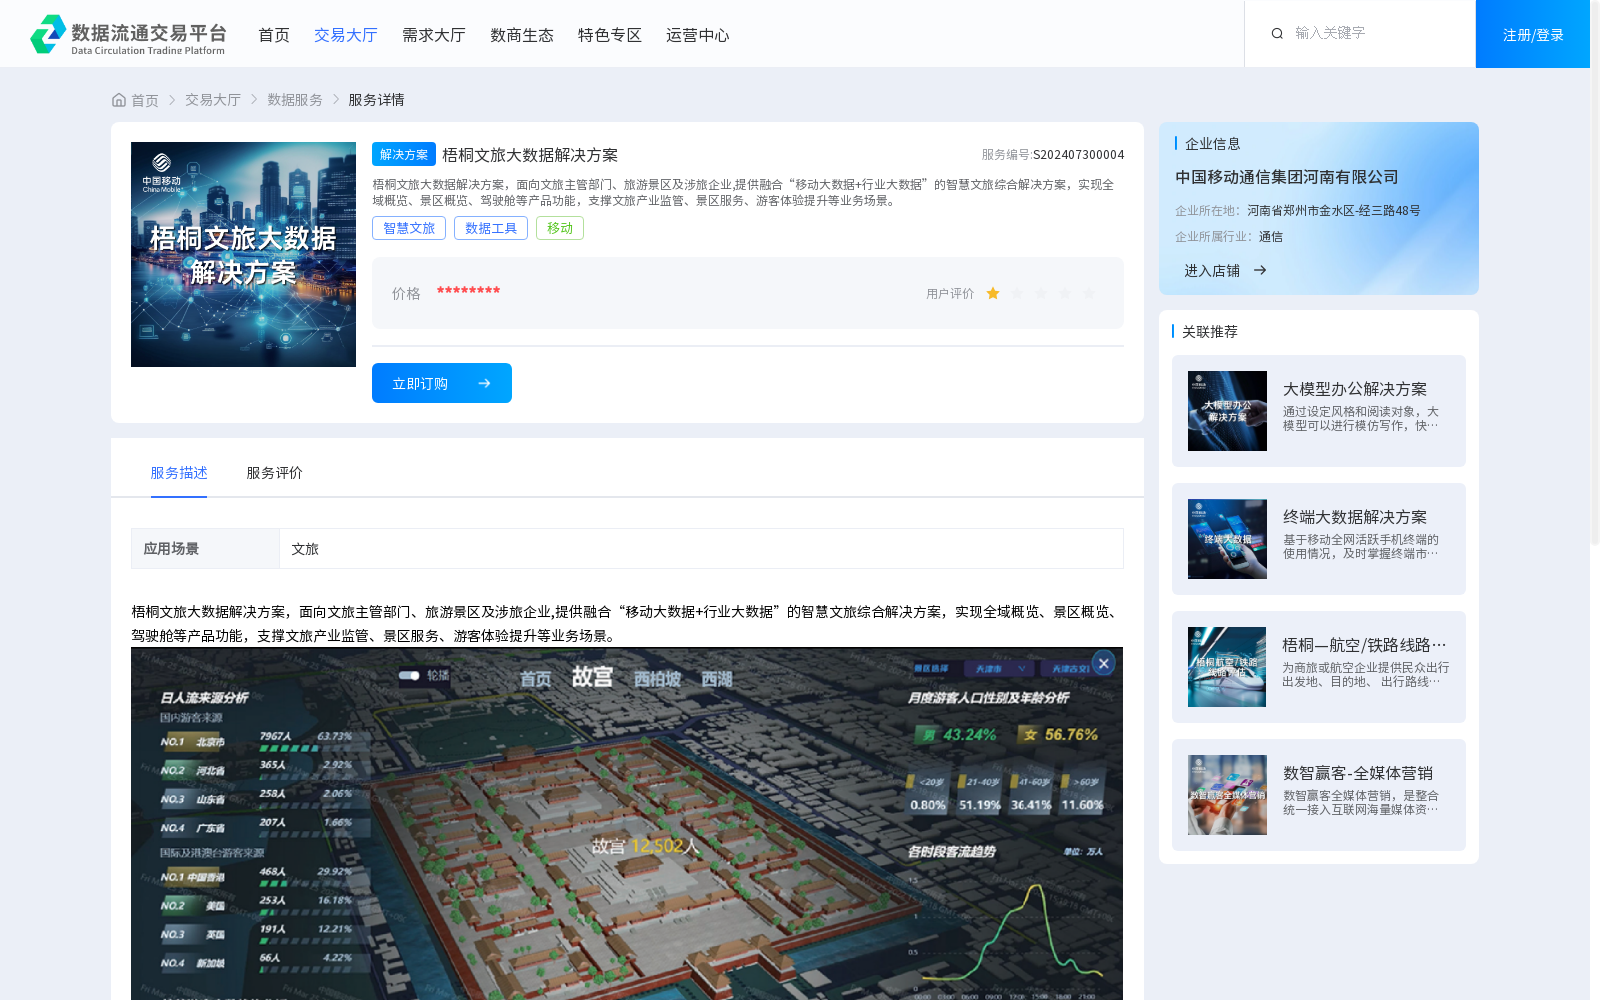
Task: Open the 交易大厅 navigation menu
Action: click(346, 35)
